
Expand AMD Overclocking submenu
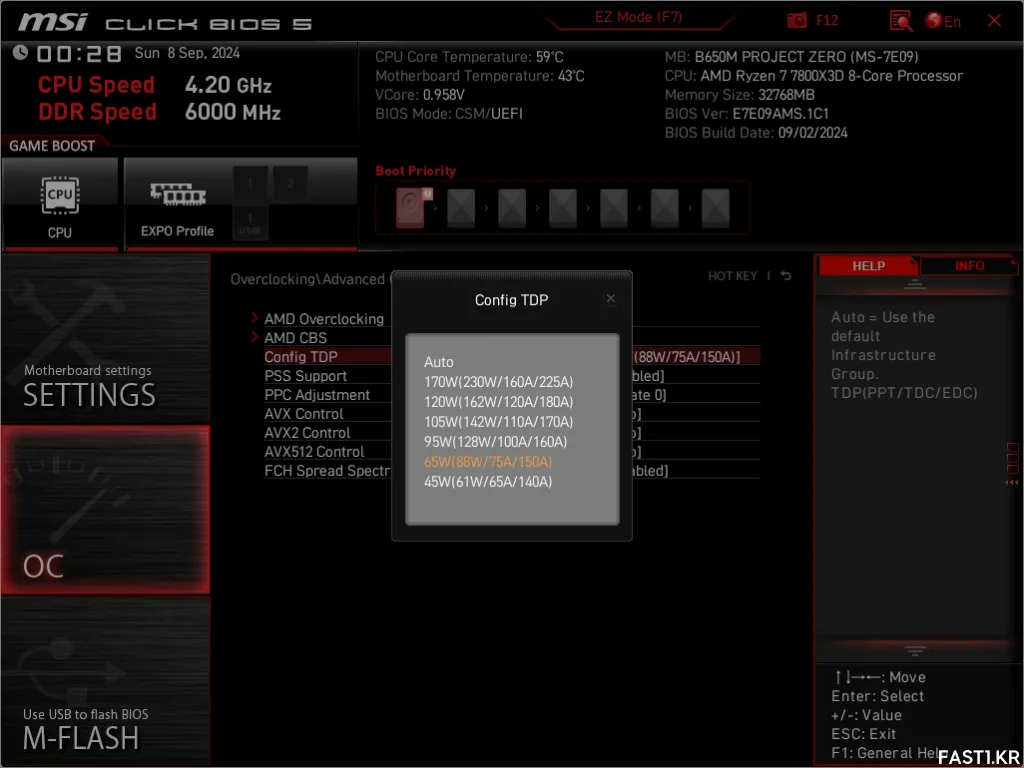324,319
